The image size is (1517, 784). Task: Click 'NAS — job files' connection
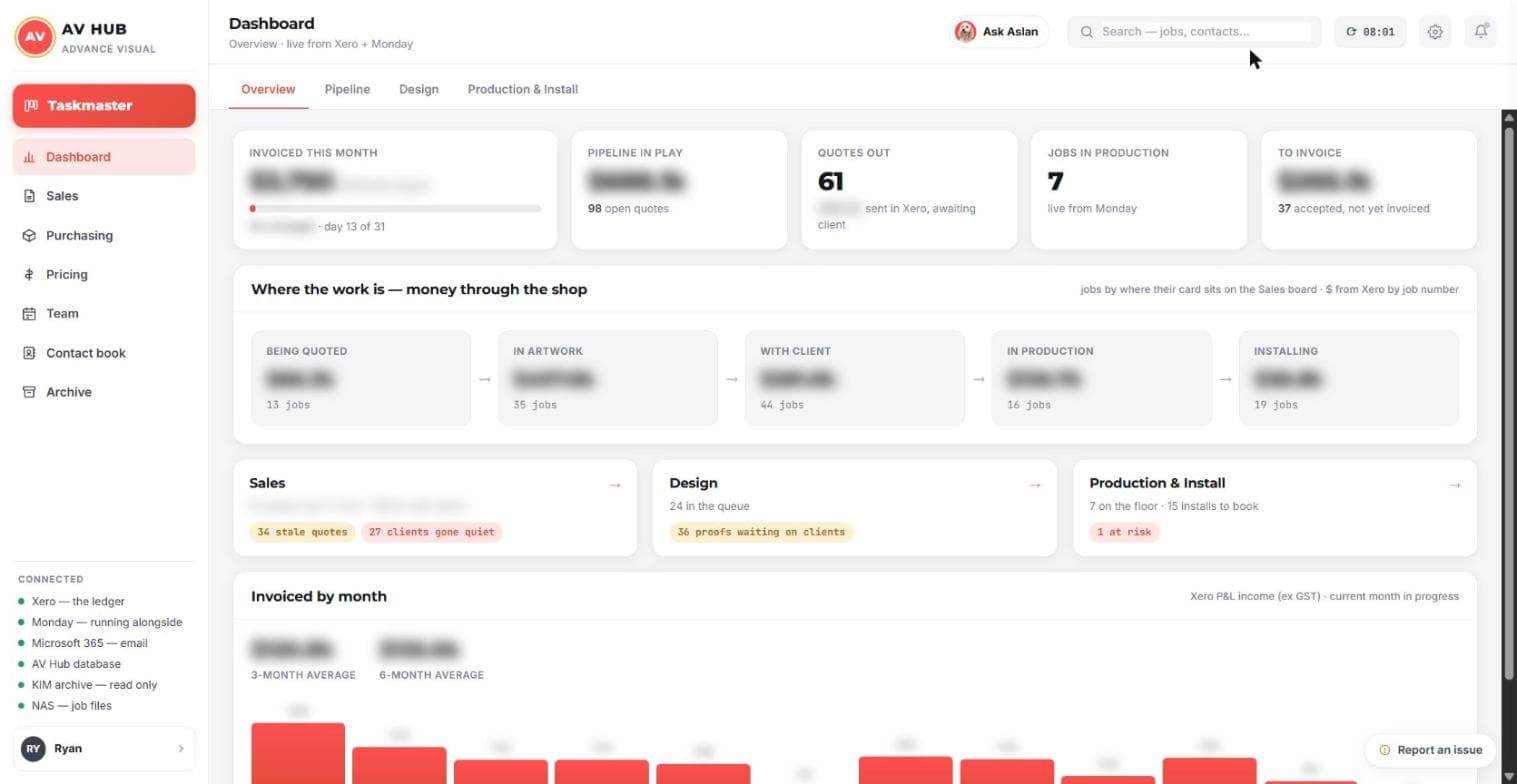click(x=71, y=706)
